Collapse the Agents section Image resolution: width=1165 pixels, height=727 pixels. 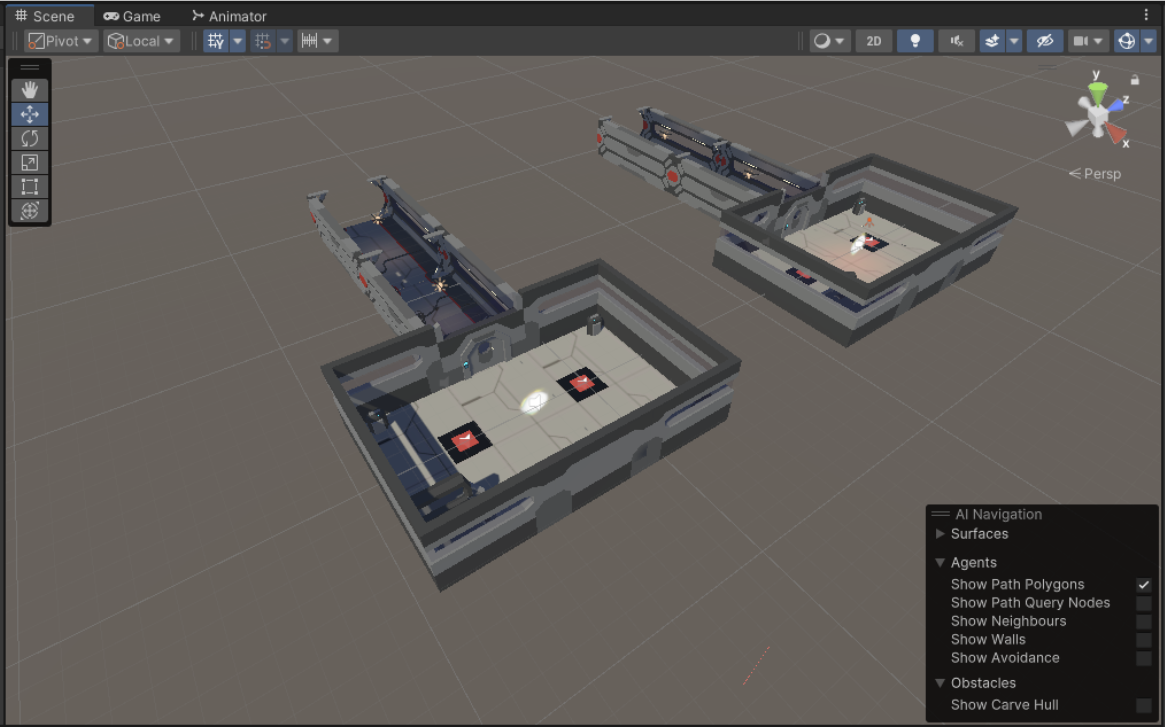940,563
